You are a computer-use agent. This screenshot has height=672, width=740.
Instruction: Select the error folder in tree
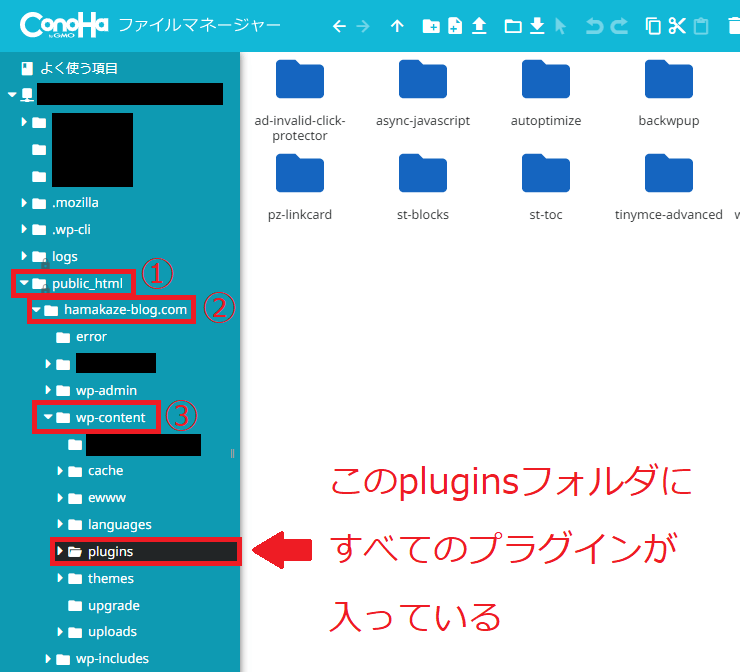point(81,337)
